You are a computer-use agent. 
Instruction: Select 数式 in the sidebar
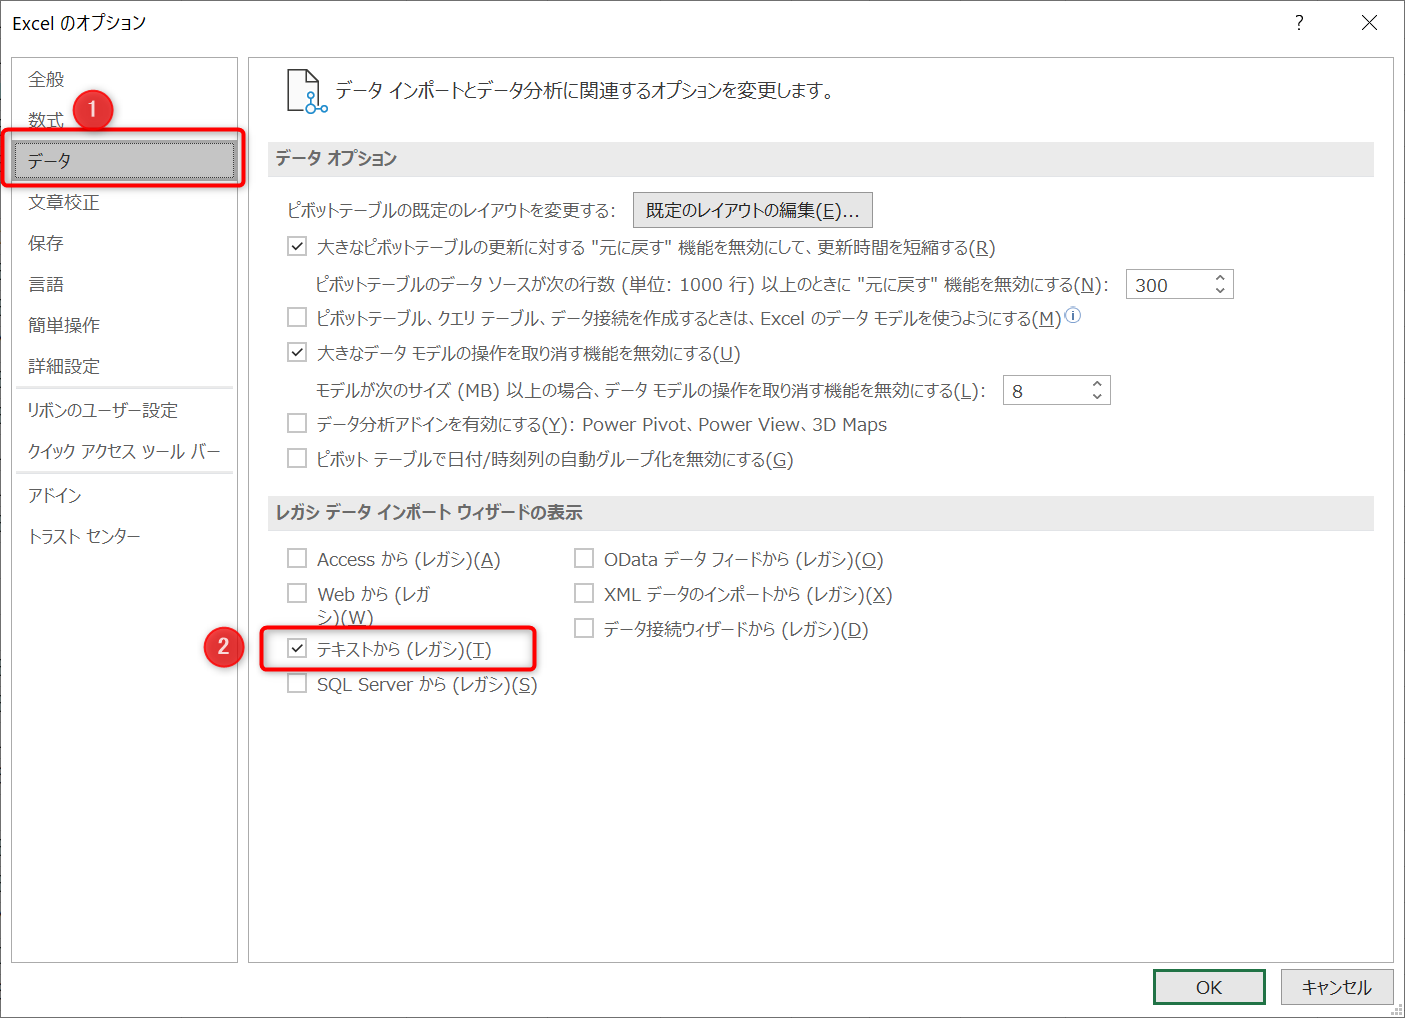click(124, 120)
